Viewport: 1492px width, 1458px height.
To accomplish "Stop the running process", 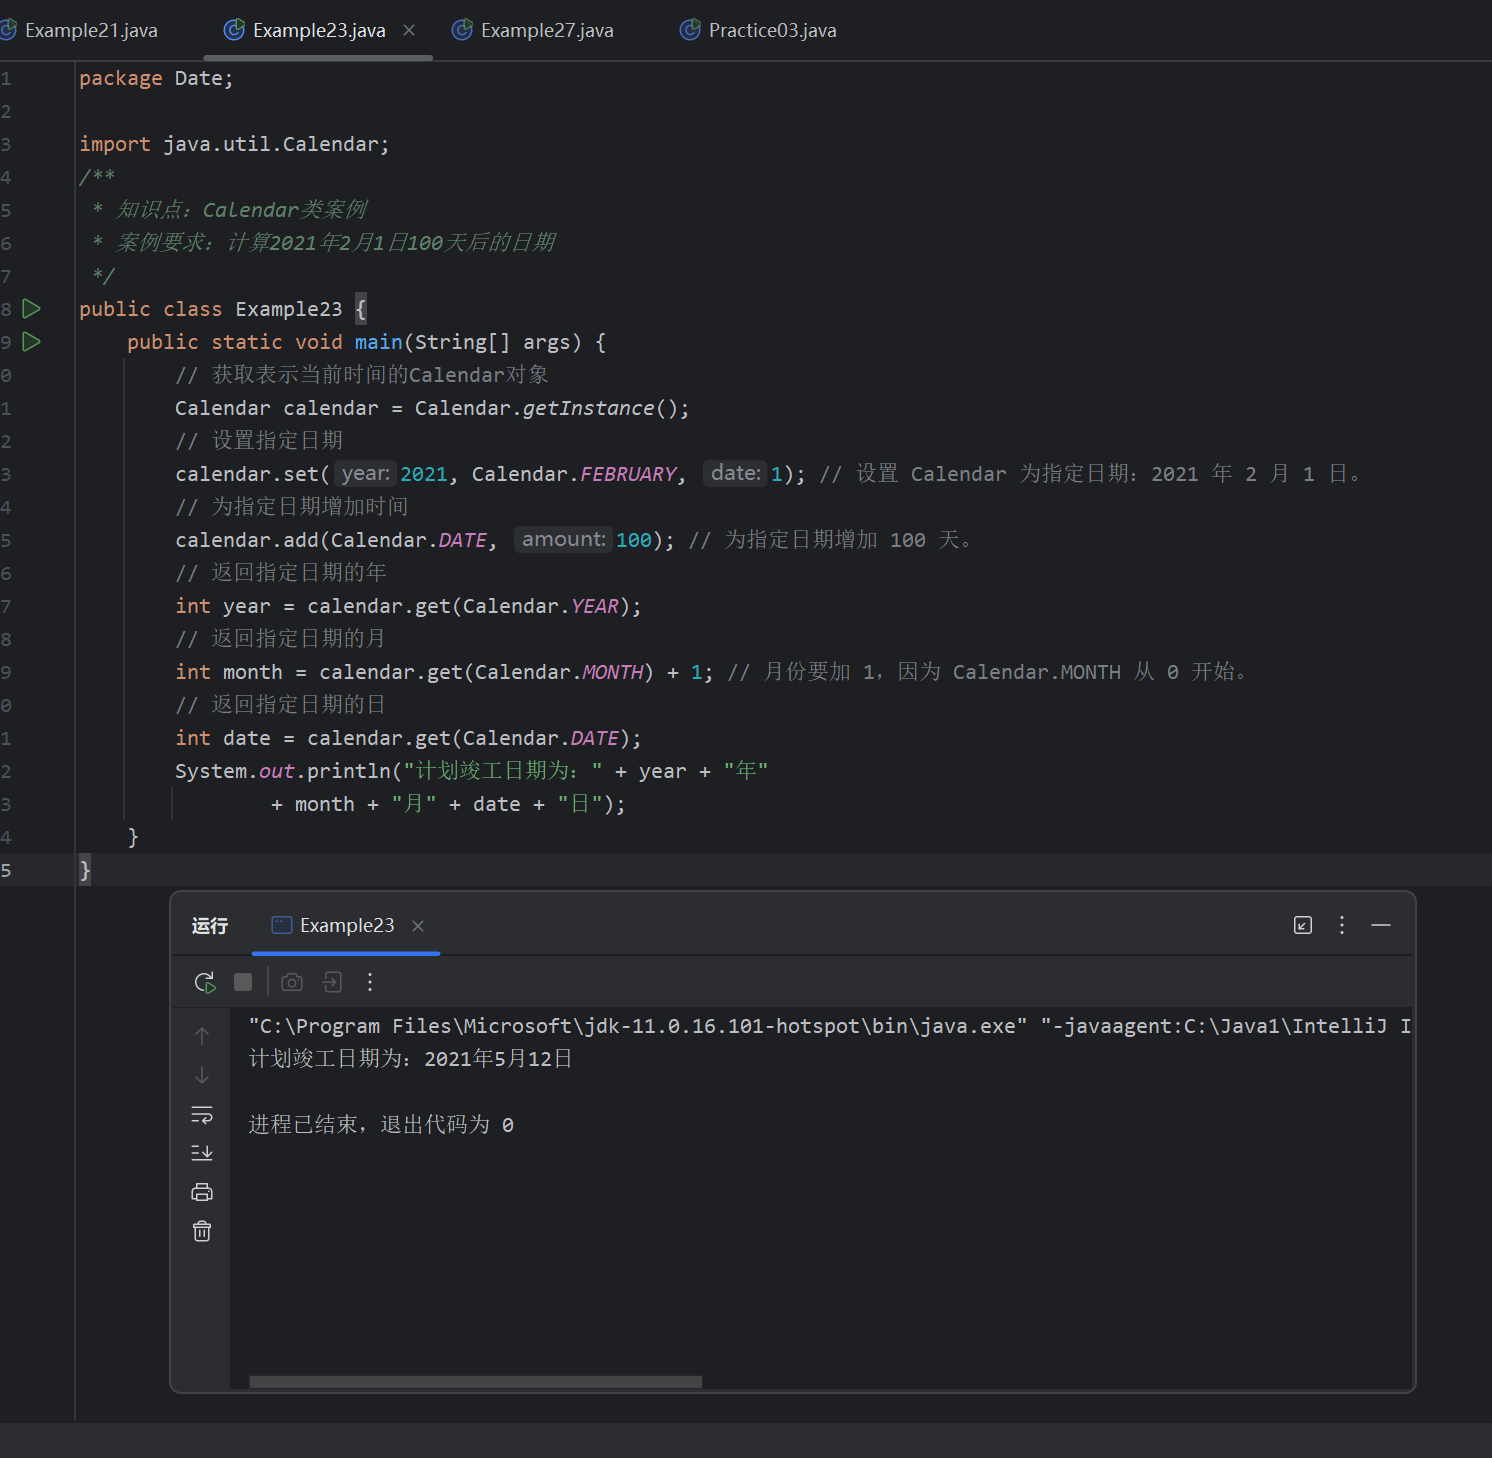I will click(x=243, y=982).
